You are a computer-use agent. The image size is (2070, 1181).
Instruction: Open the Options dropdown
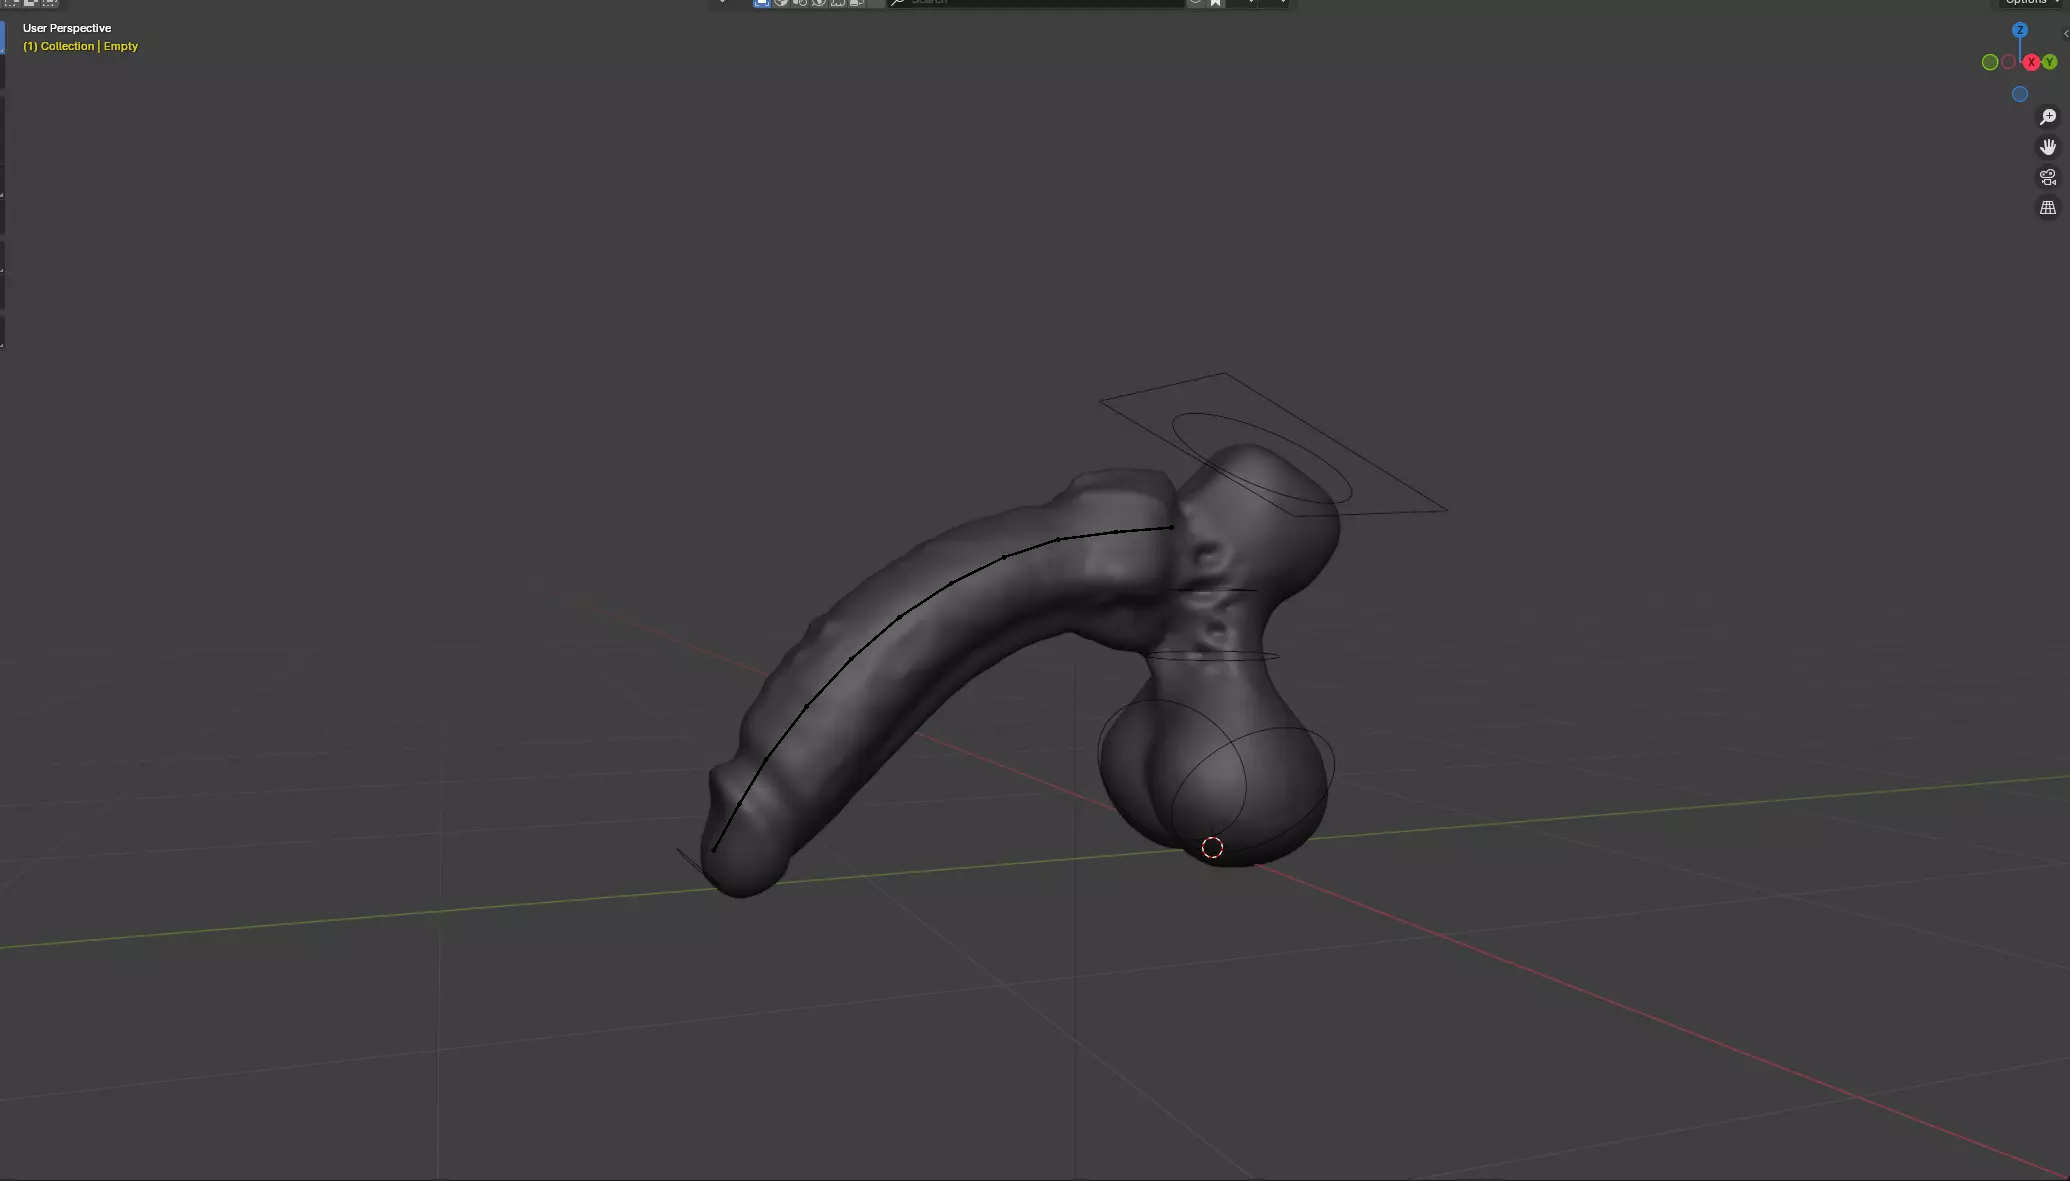pyautogui.click(x=2032, y=2)
